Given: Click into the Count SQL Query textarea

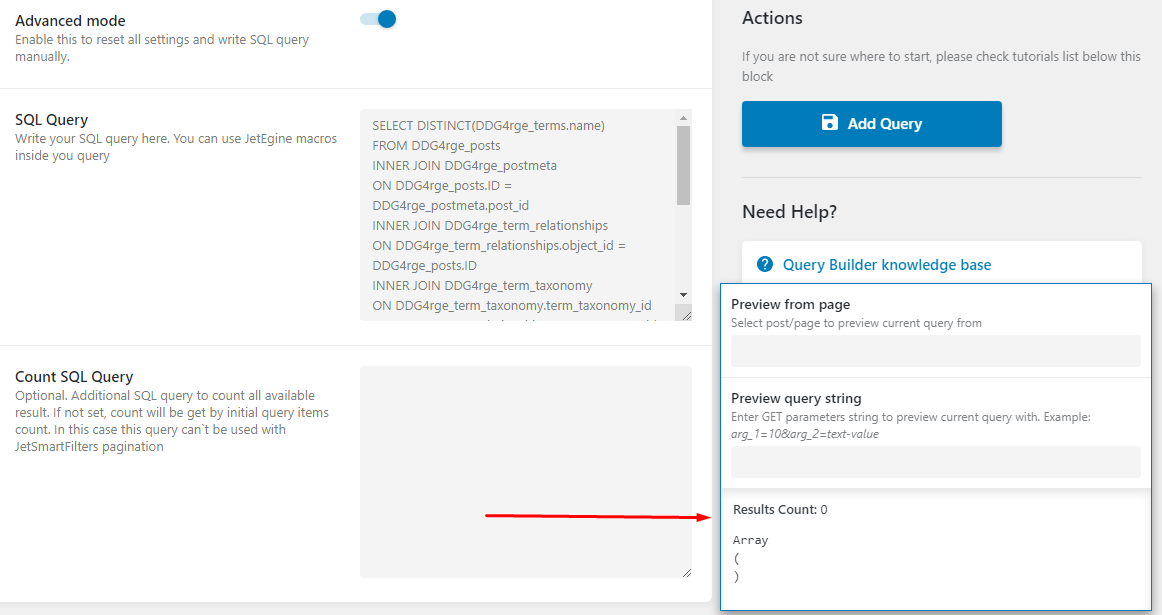Looking at the screenshot, I should 526,472.
